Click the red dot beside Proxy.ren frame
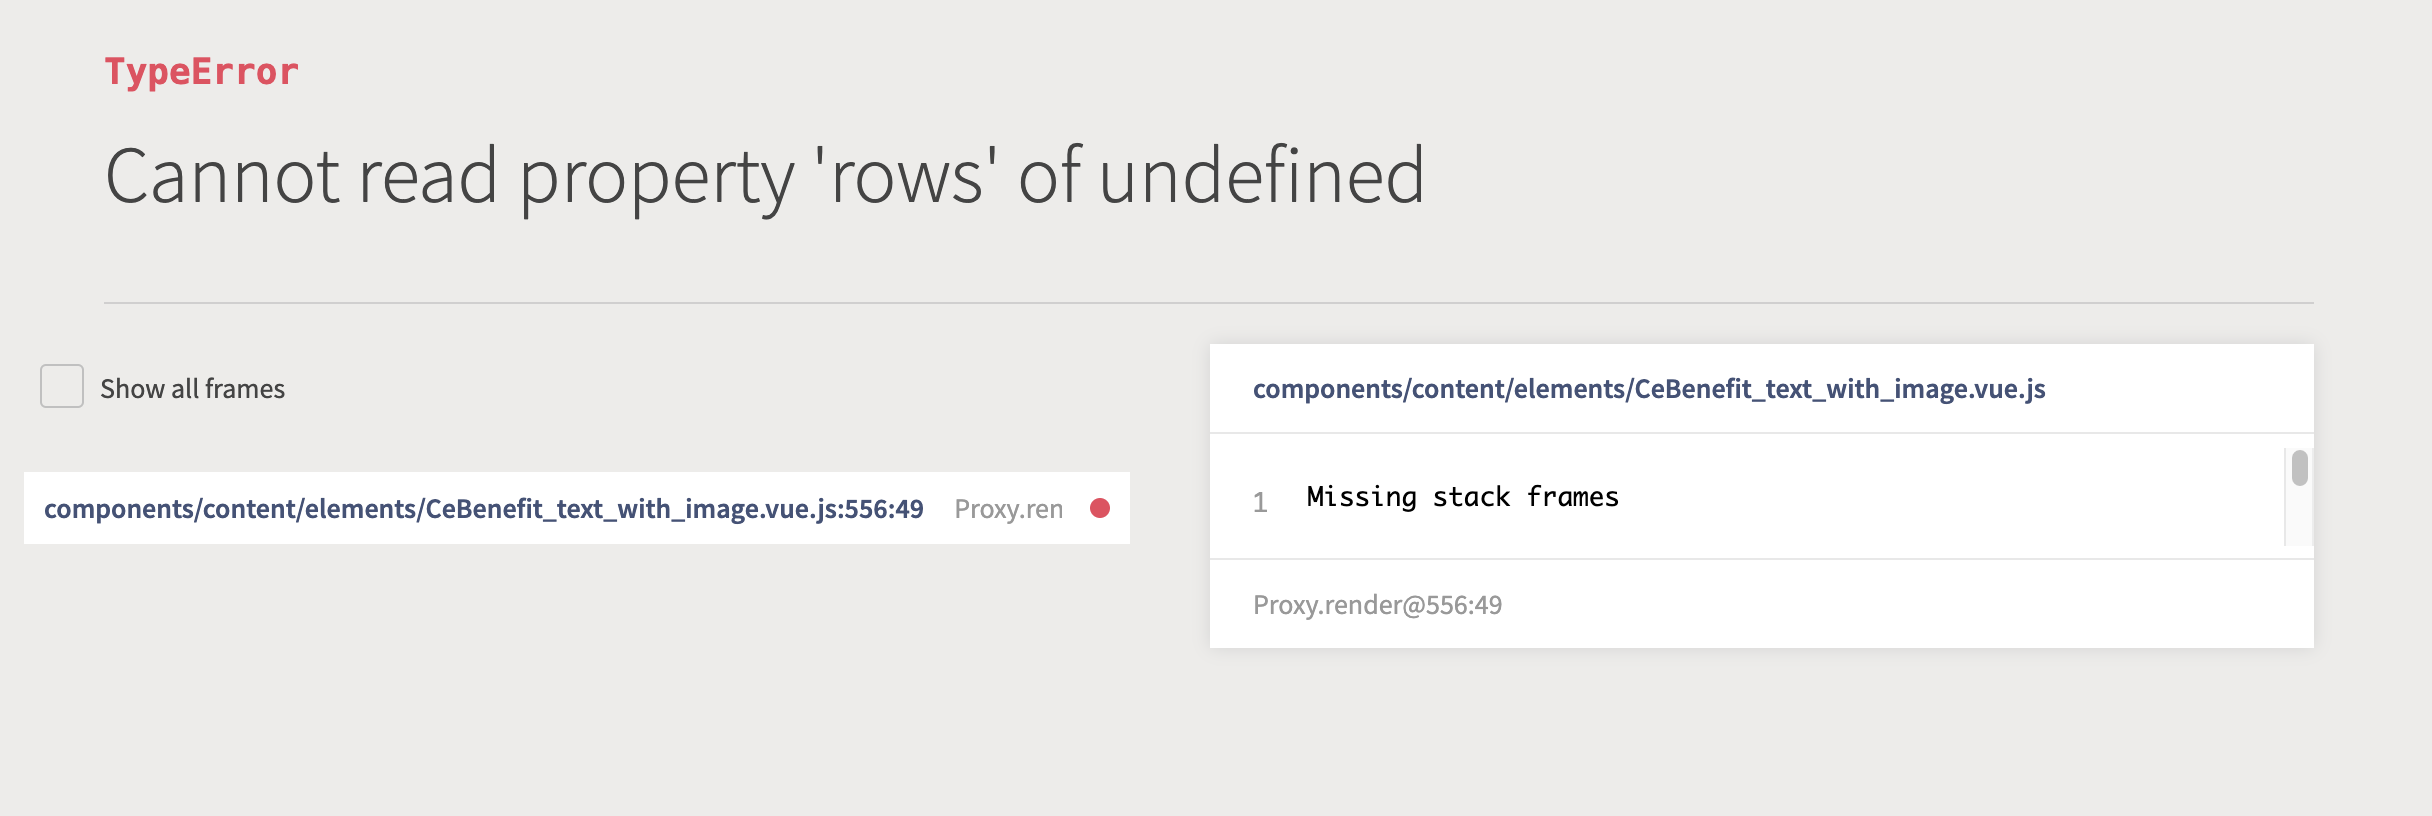The width and height of the screenshot is (2432, 816). tap(1100, 510)
